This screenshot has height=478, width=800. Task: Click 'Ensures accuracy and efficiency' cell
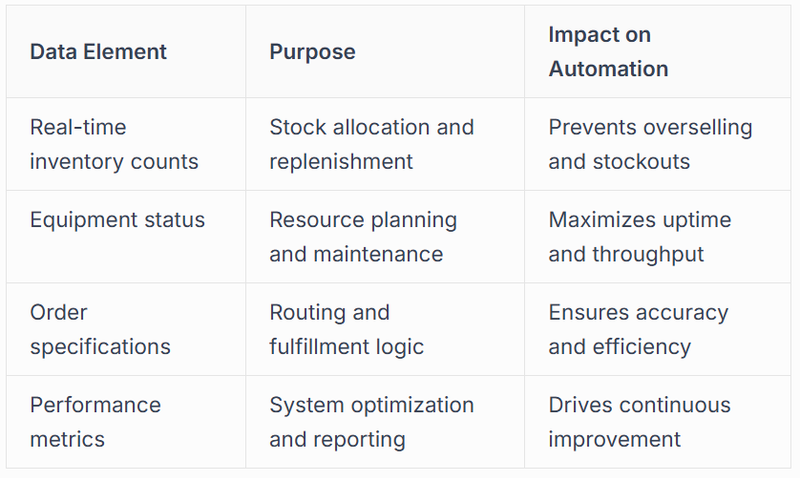click(638, 329)
